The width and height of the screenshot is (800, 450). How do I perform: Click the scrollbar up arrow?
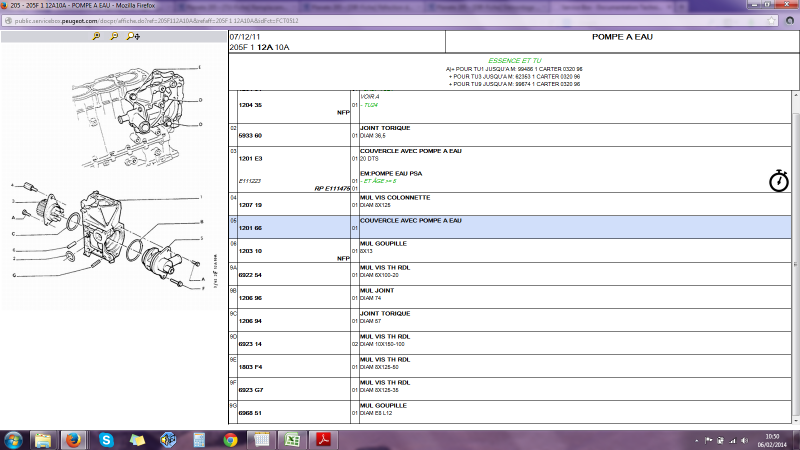(x=795, y=95)
